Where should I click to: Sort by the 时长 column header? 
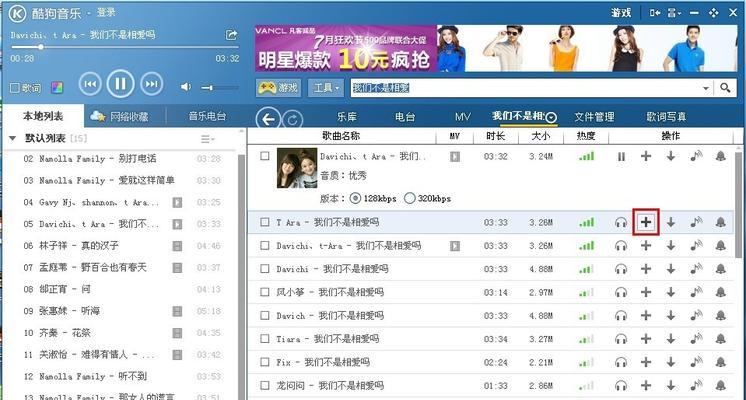[495, 136]
